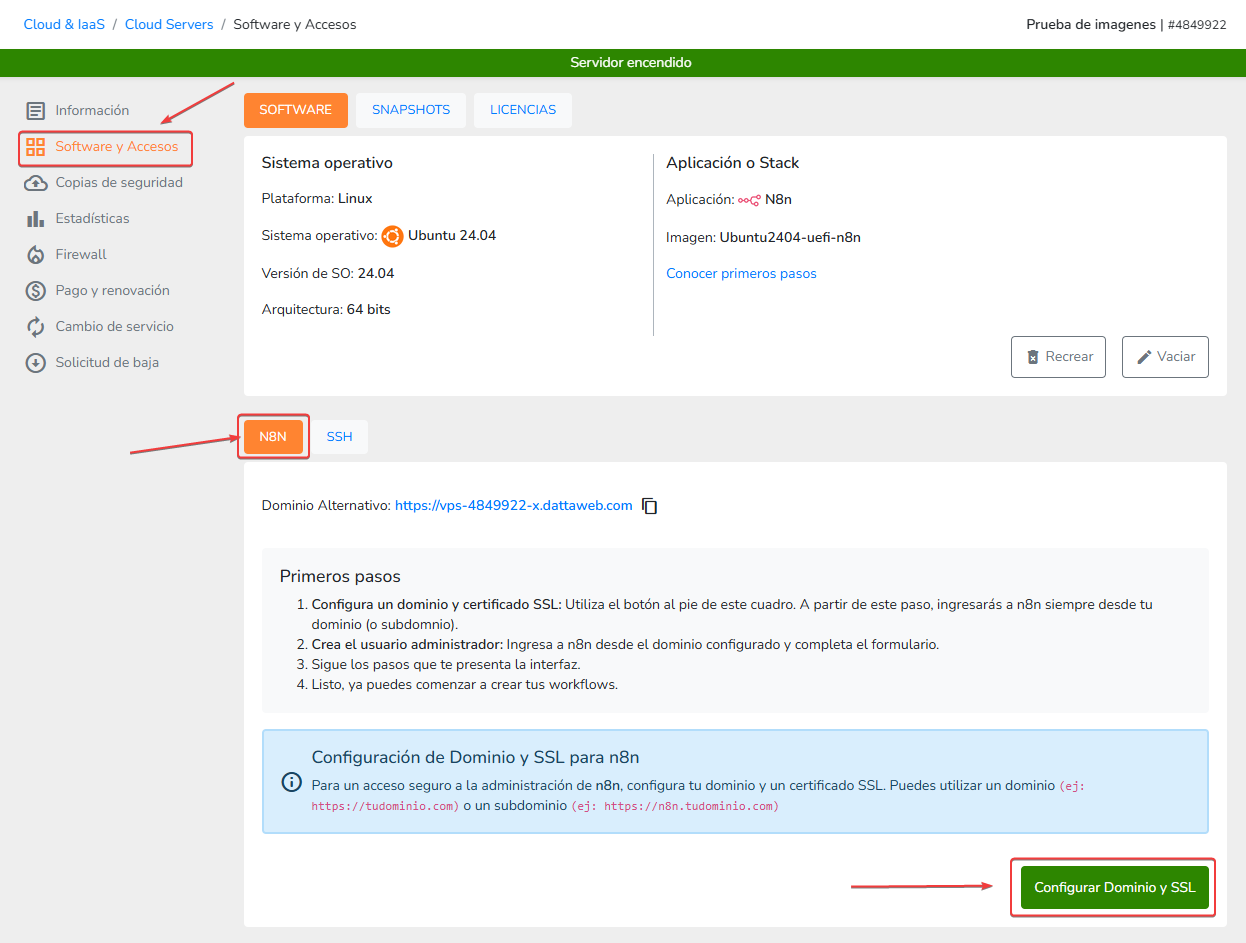The height and width of the screenshot is (943, 1246).
Task: Open the Conocer primeros pasos link
Action: pos(741,274)
